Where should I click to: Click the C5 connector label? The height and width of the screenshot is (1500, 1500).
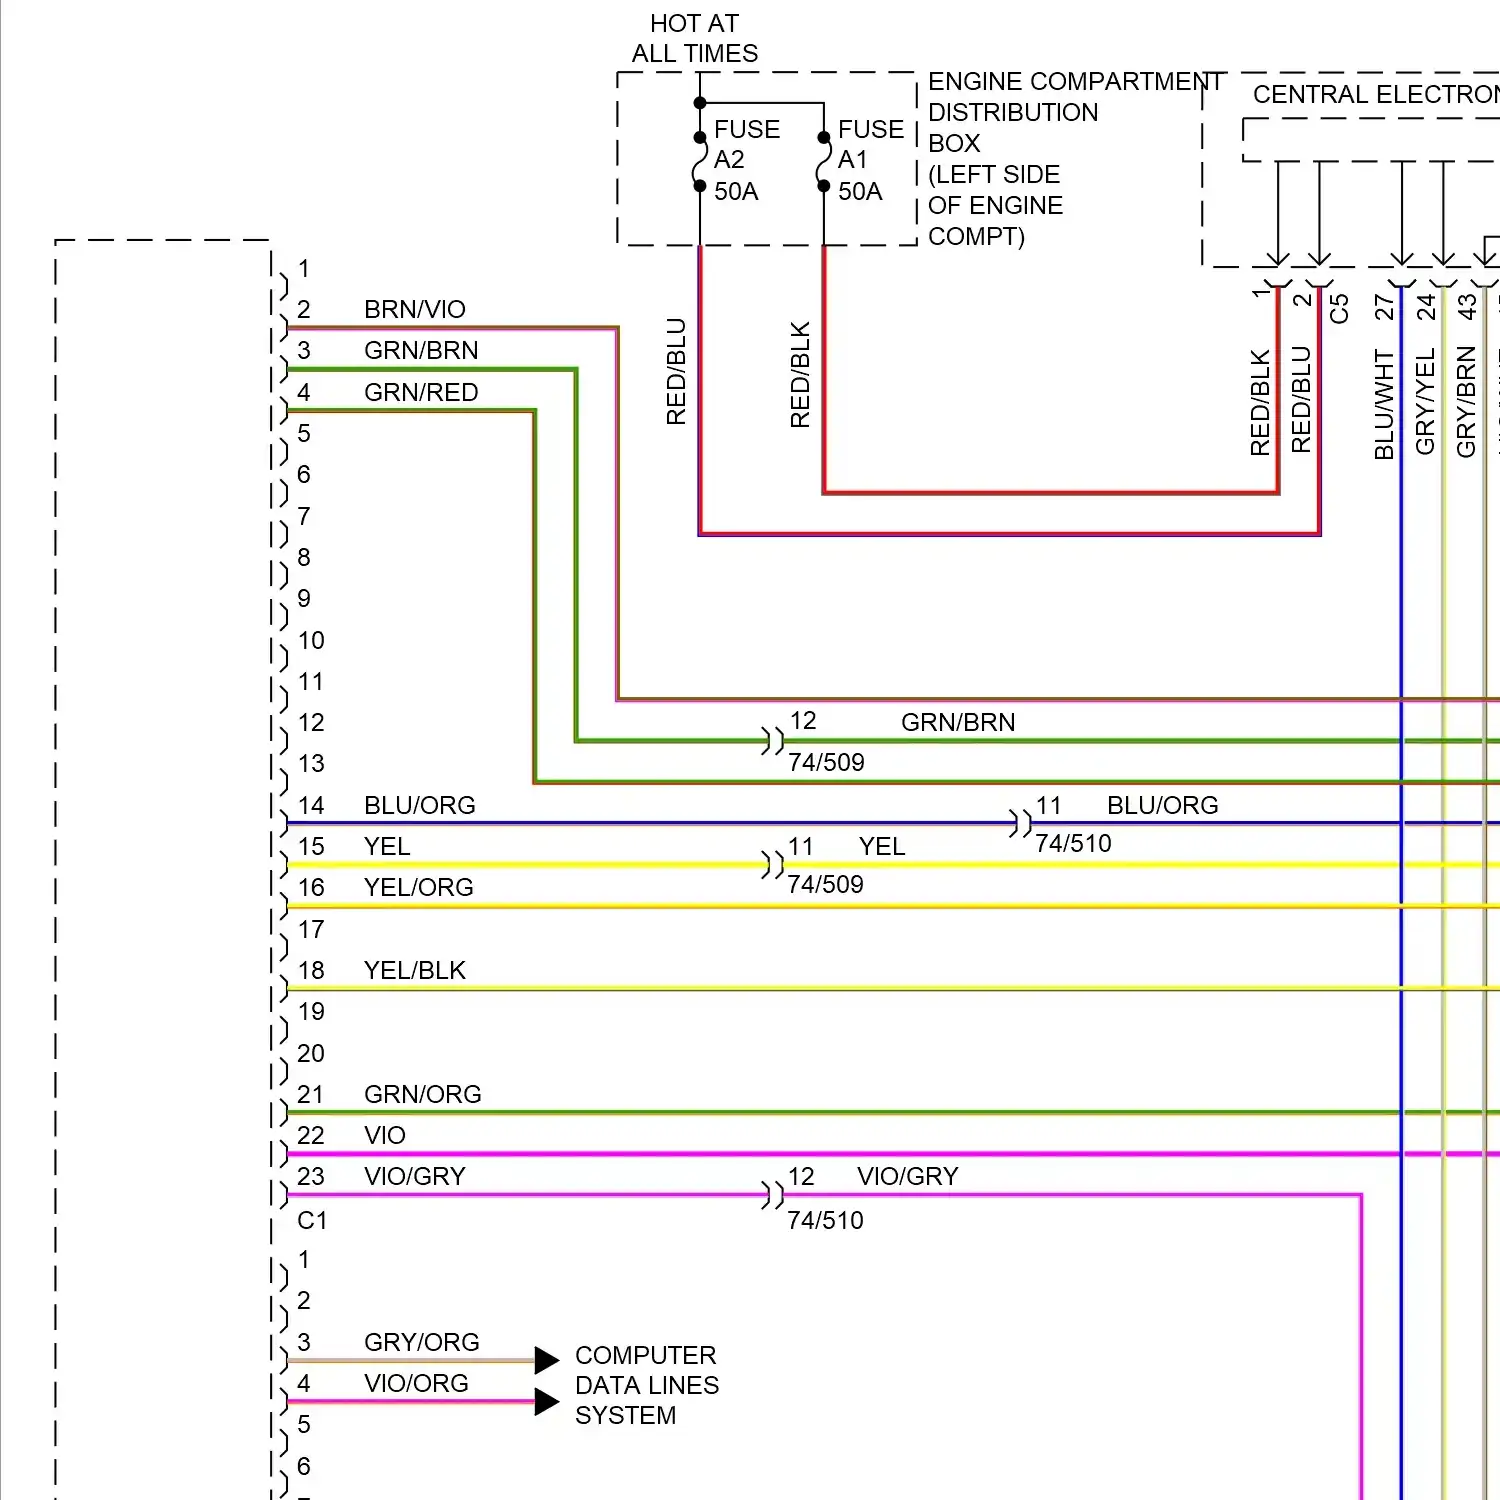pyautogui.click(x=1340, y=309)
